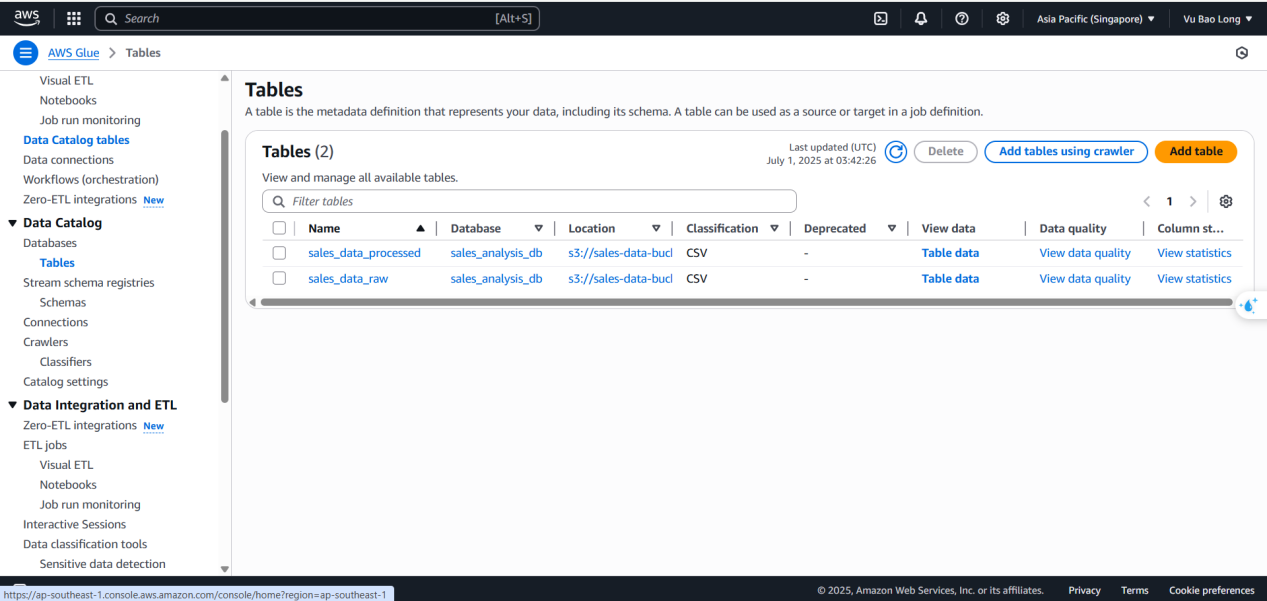Screen dimensions: 1267x601
Task: Click the top AWS Search box
Action: point(317,18)
